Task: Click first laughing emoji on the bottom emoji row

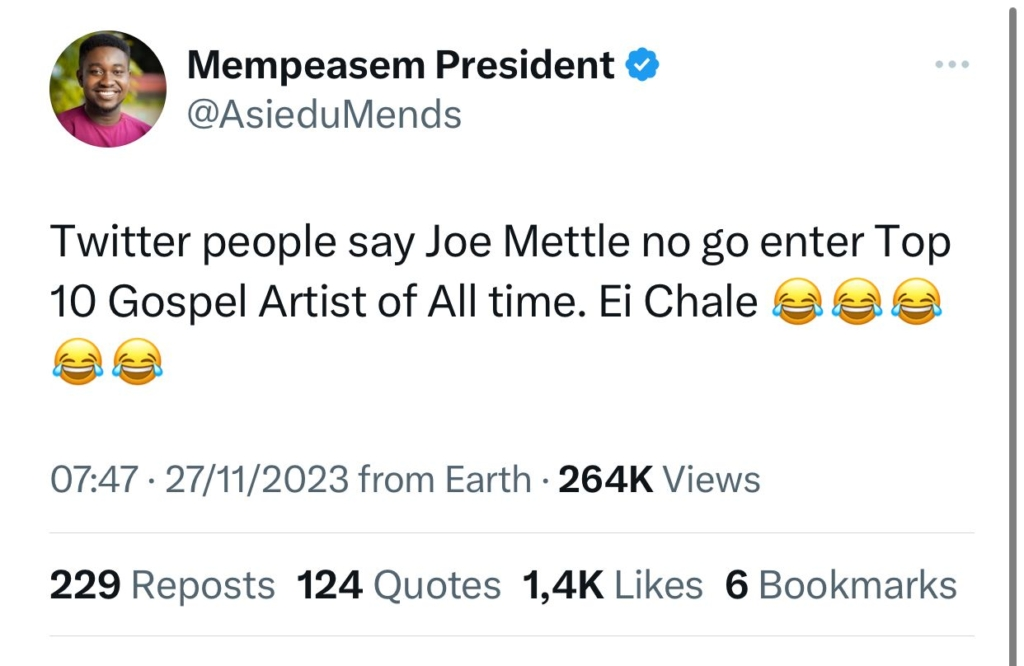Action: [x=77, y=360]
